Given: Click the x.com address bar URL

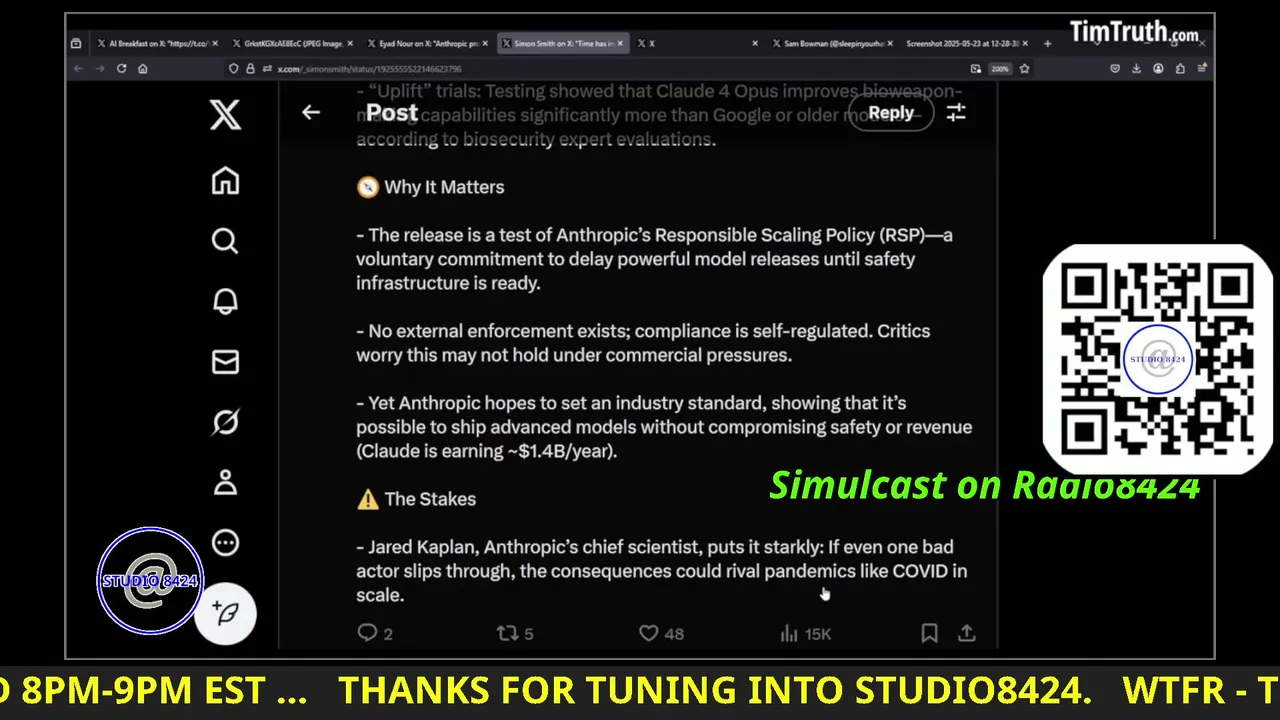Looking at the screenshot, I should tap(369, 68).
